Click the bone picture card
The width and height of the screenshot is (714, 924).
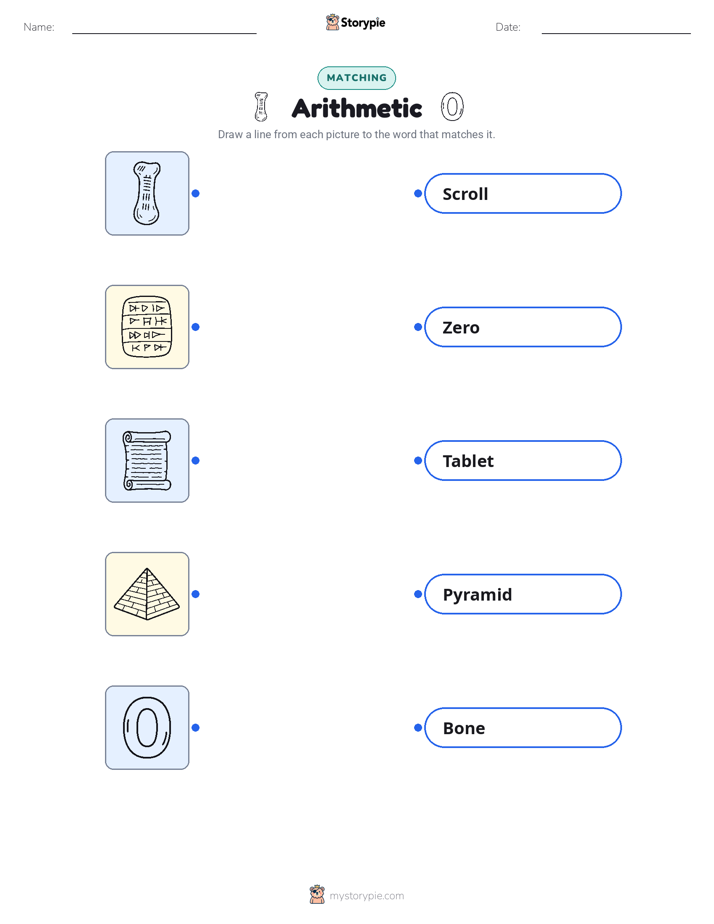point(147,193)
